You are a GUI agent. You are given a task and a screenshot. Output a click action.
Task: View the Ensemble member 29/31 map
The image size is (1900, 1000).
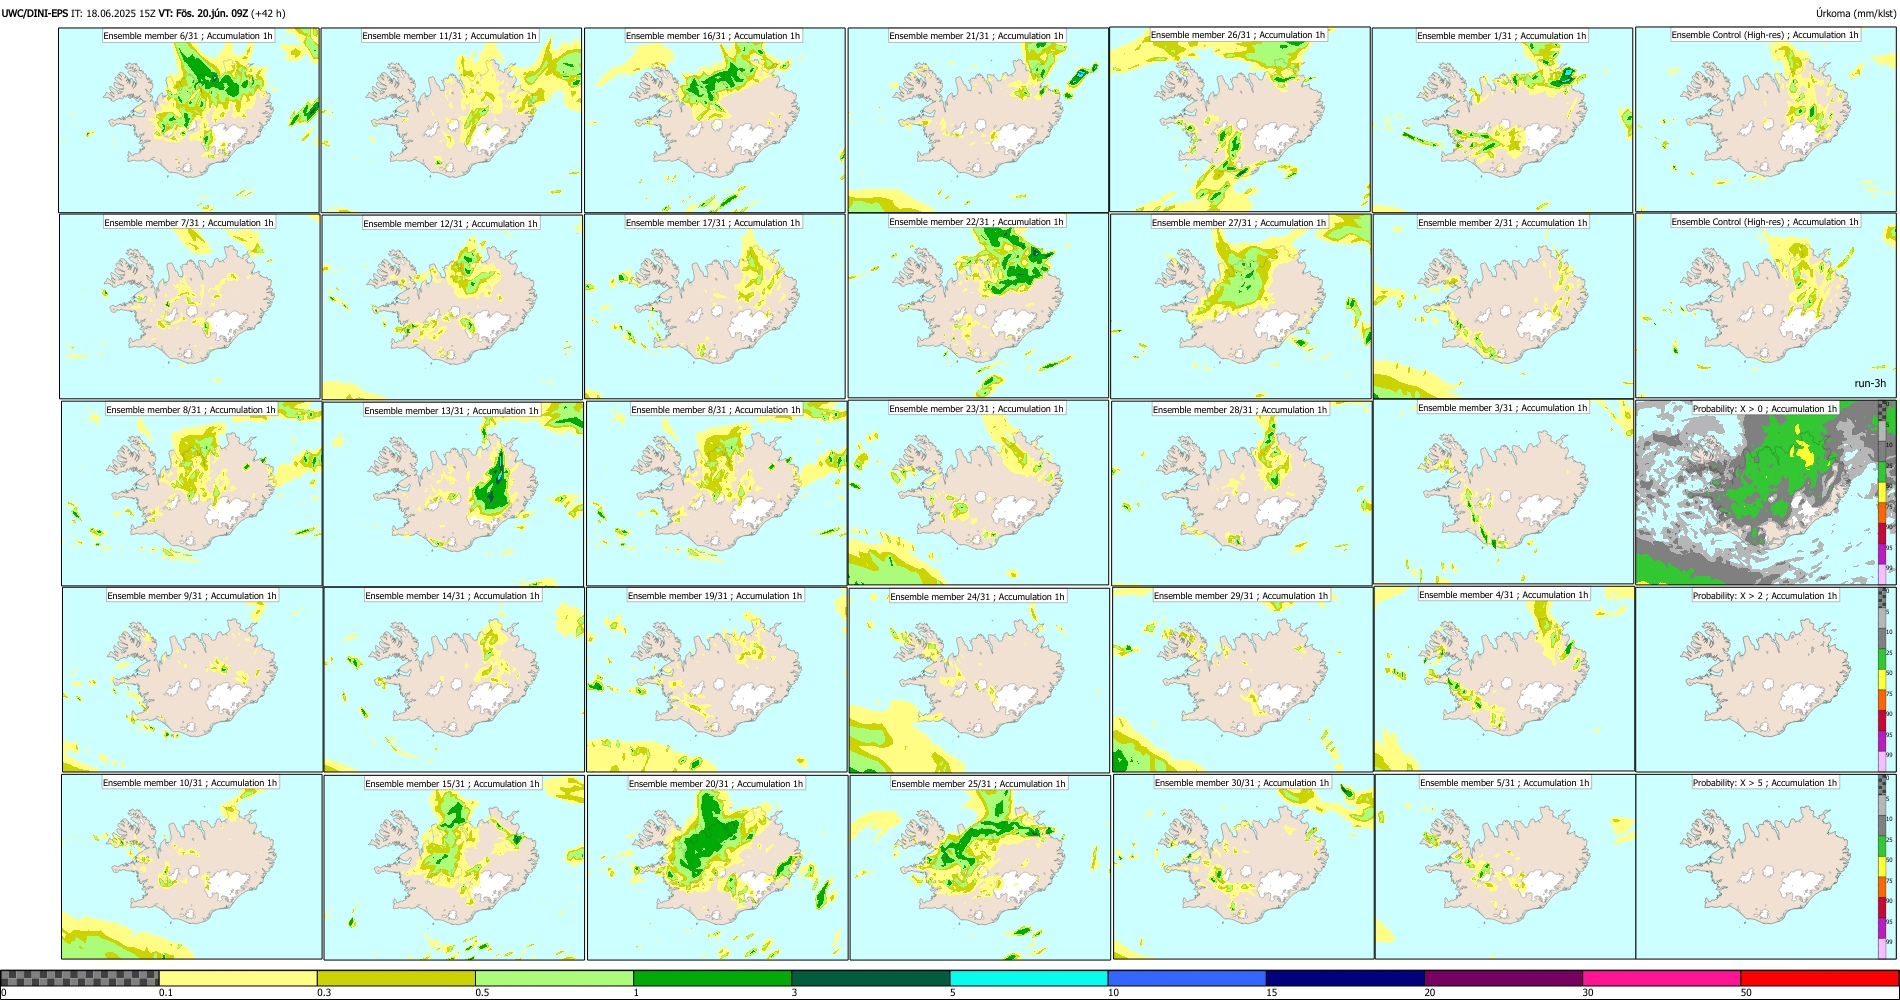(1242, 679)
